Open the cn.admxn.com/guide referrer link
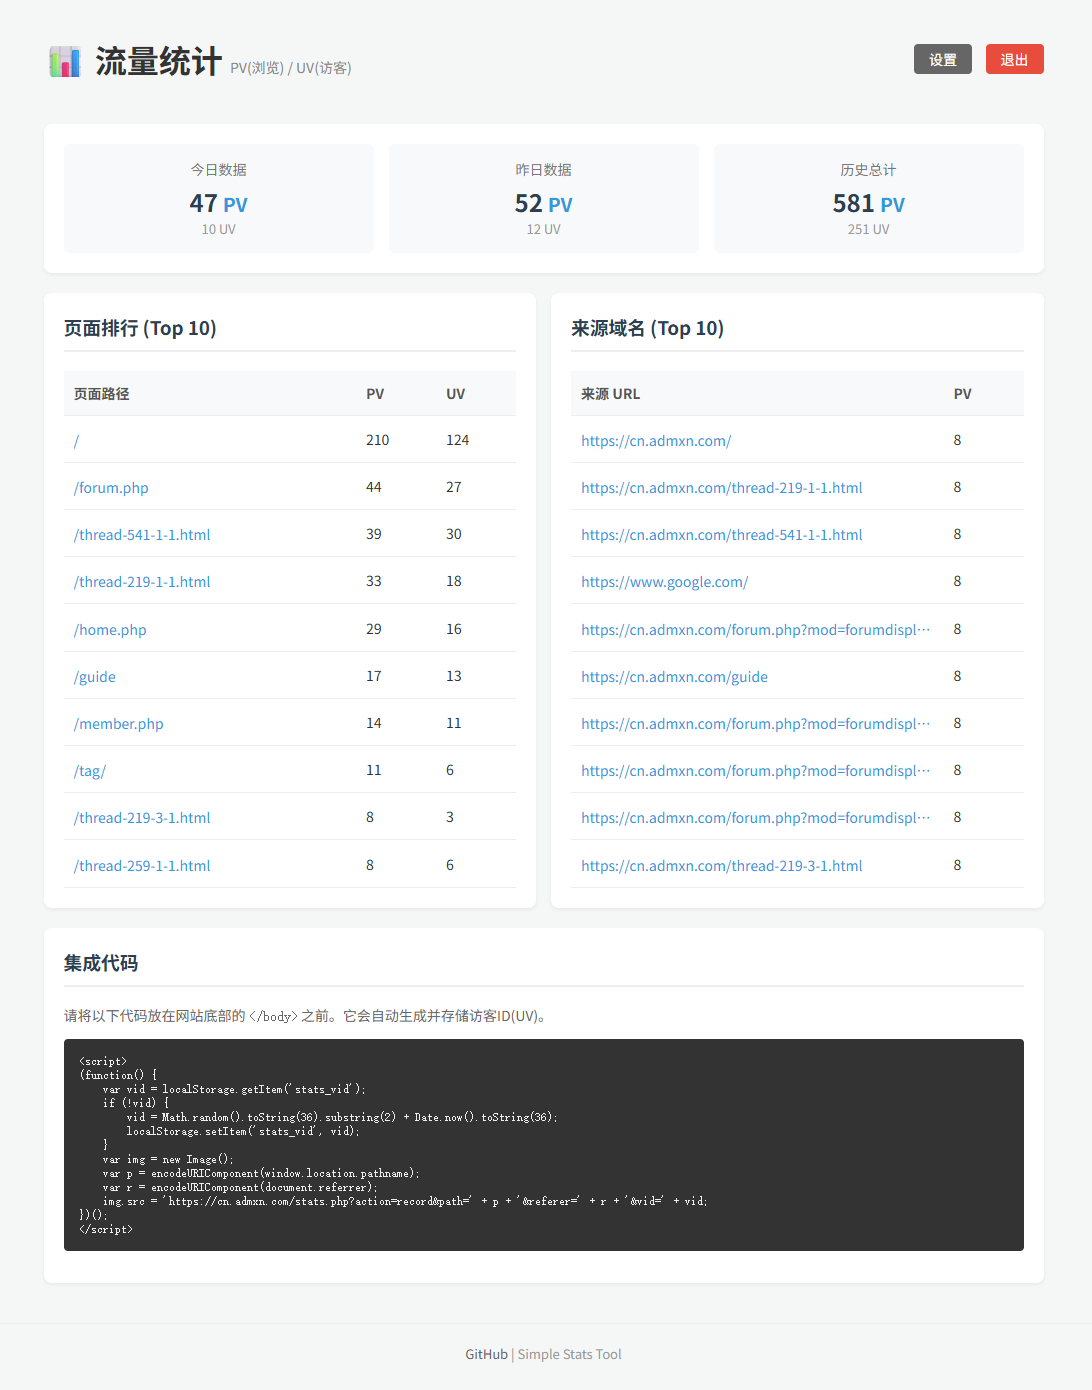Screen dimensions: 1092x1390 [x=674, y=676]
